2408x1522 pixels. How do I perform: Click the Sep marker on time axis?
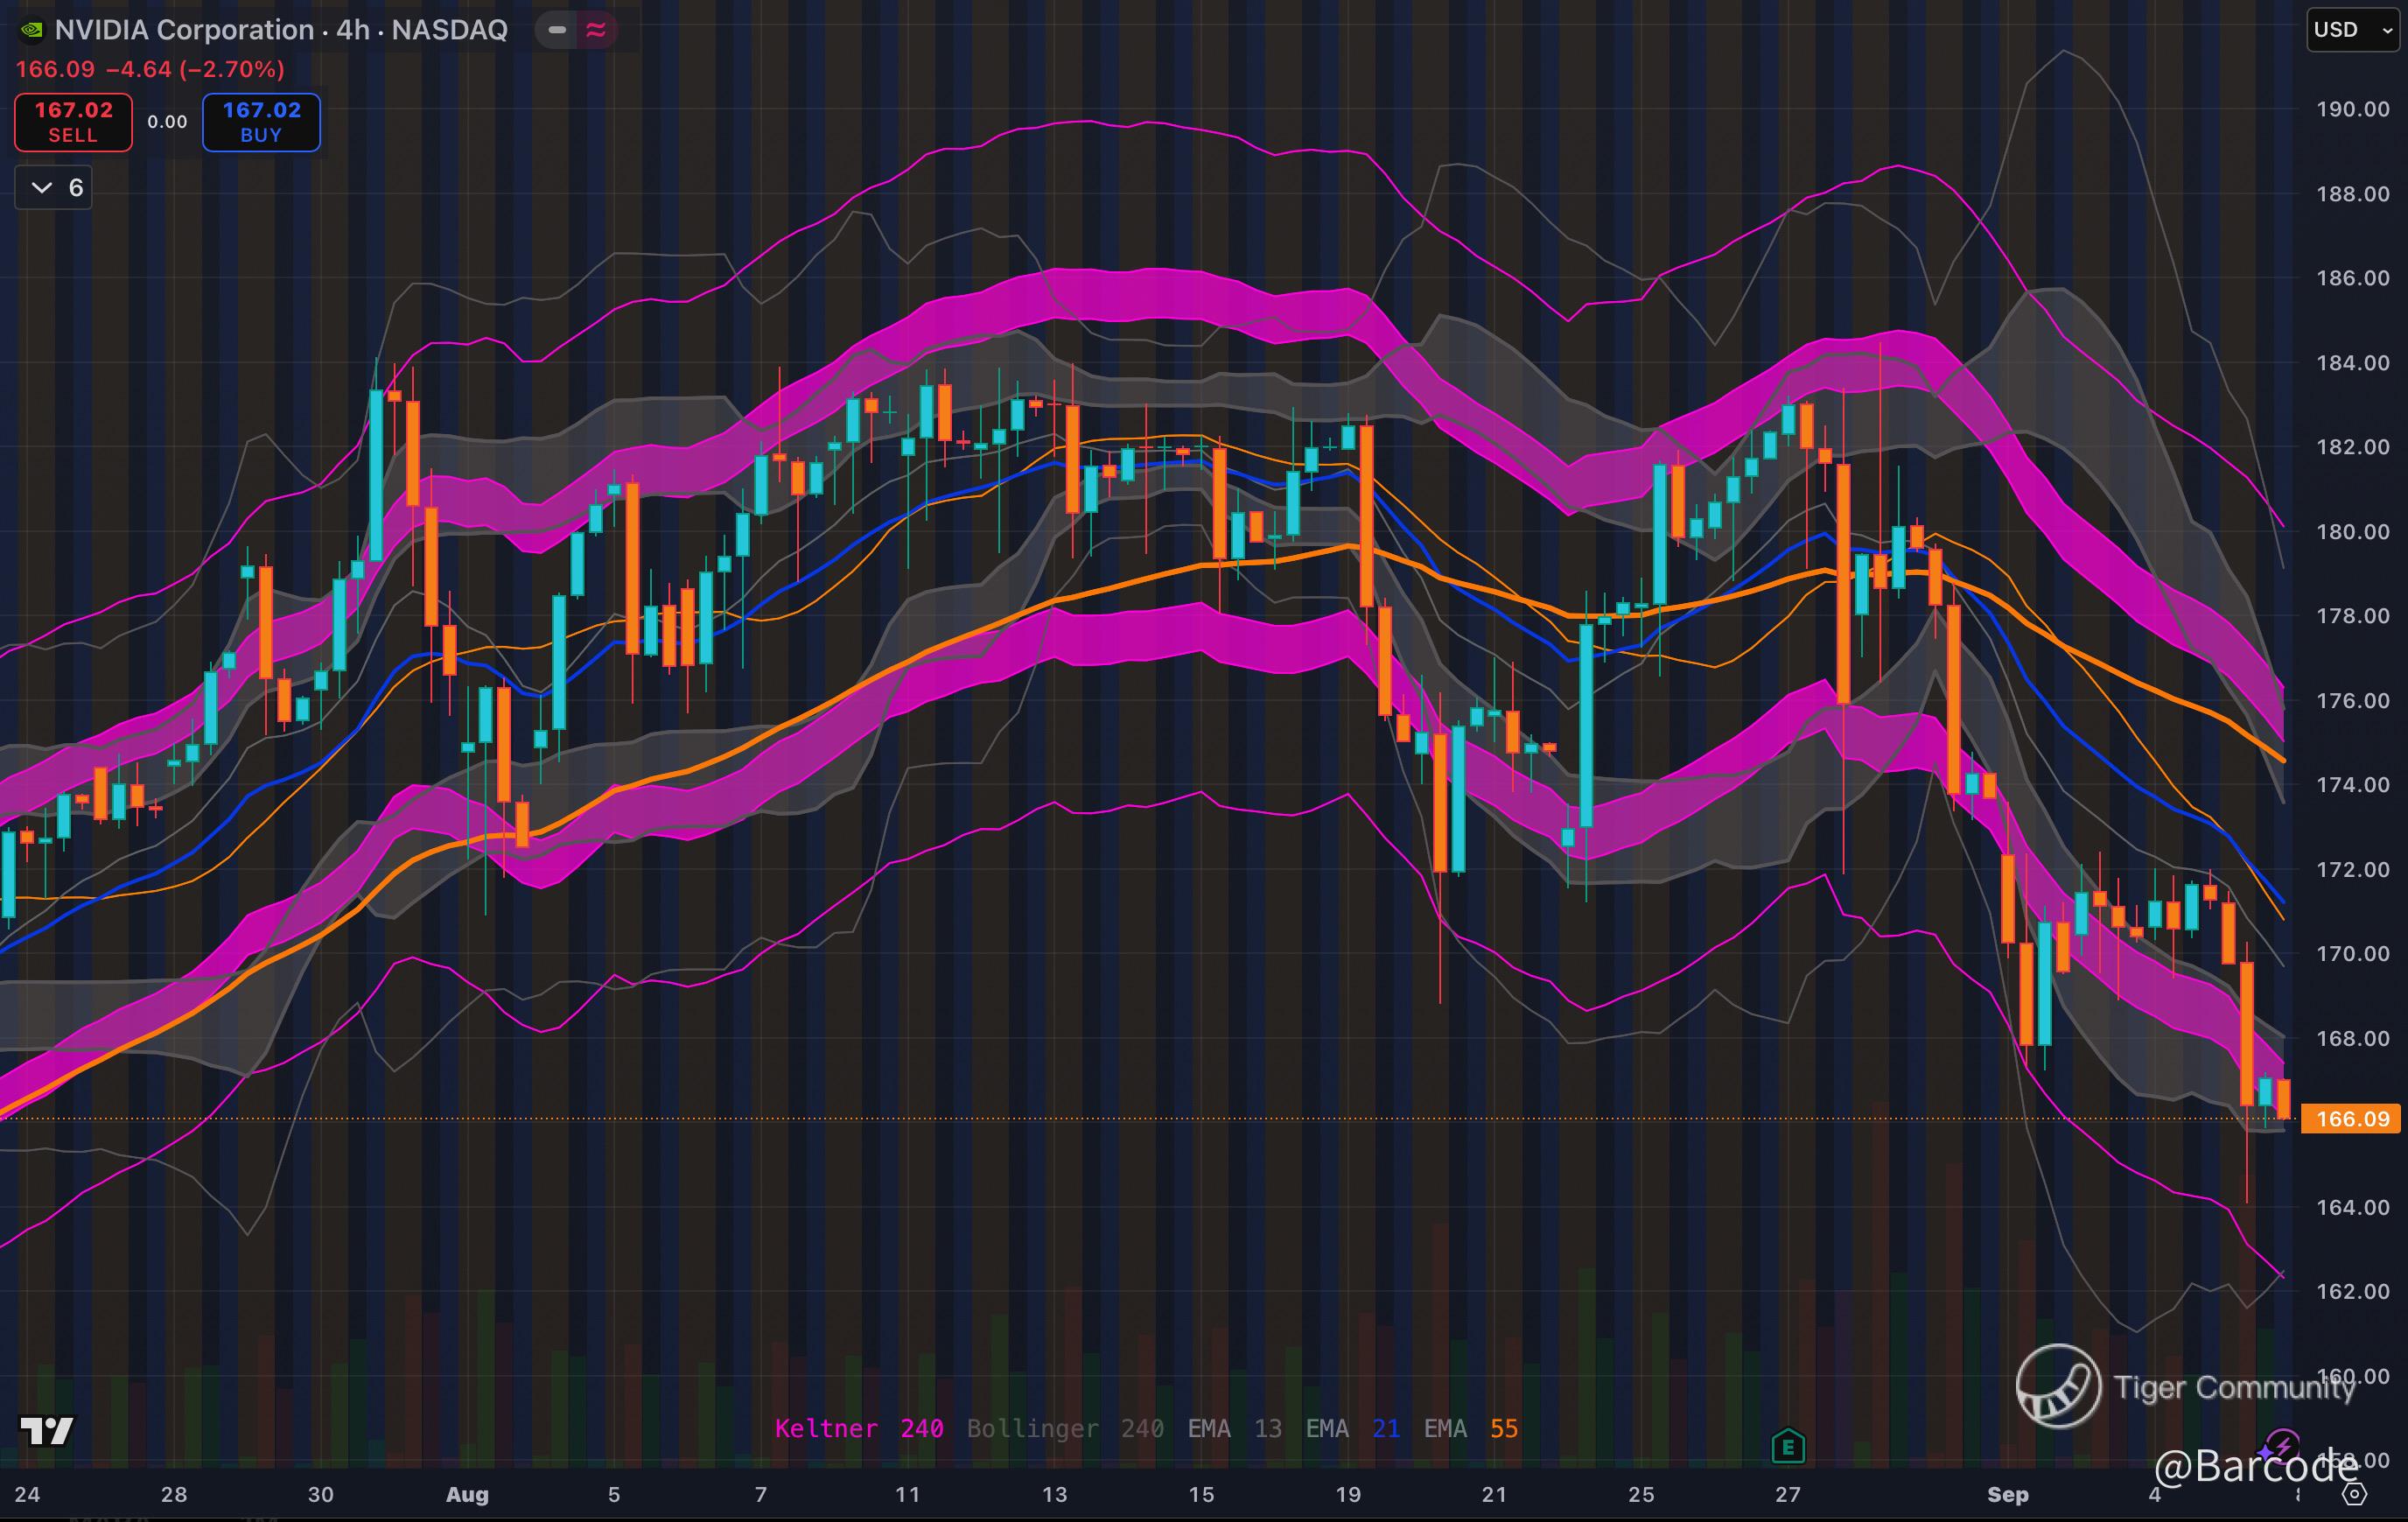(2007, 1494)
